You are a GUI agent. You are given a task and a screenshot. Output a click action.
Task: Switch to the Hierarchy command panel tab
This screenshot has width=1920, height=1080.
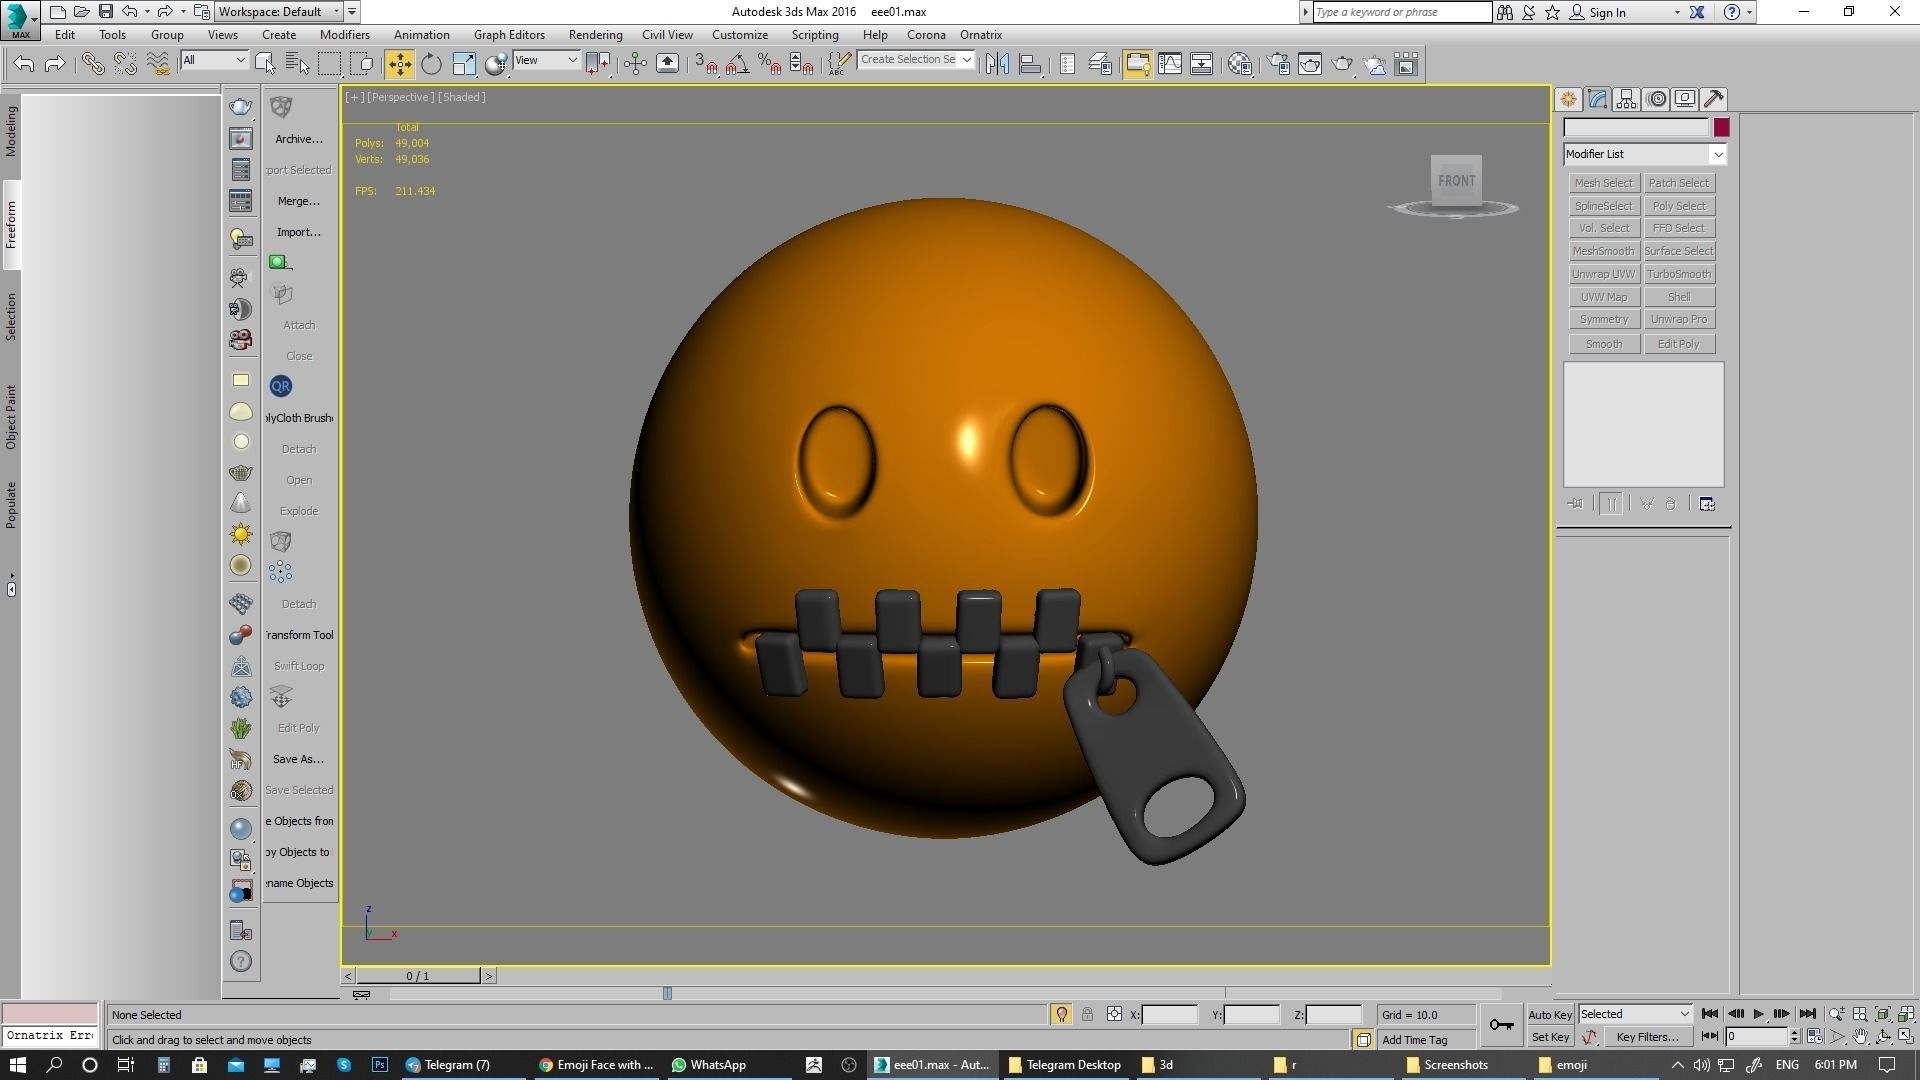pos(1626,99)
